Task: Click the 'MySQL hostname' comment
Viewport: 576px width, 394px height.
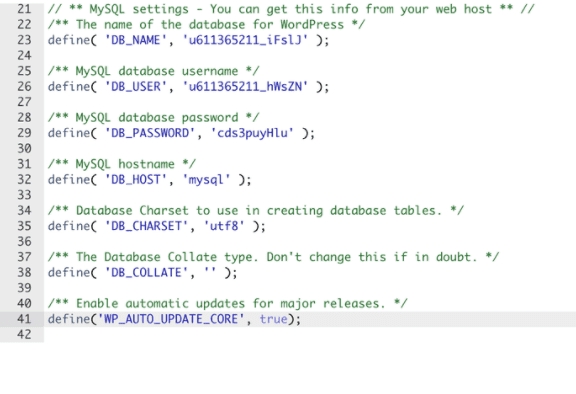Action: (122, 164)
